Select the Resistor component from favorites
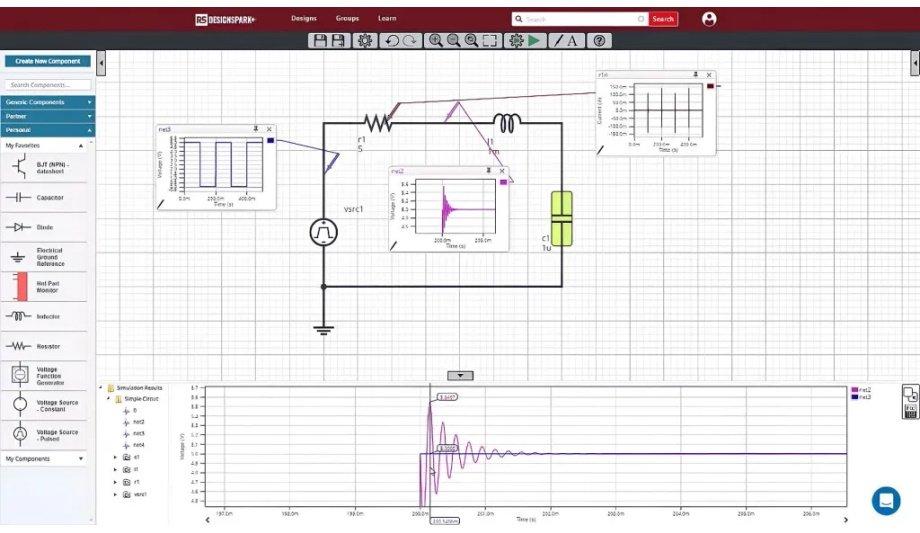 pyautogui.click(x=45, y=346)
